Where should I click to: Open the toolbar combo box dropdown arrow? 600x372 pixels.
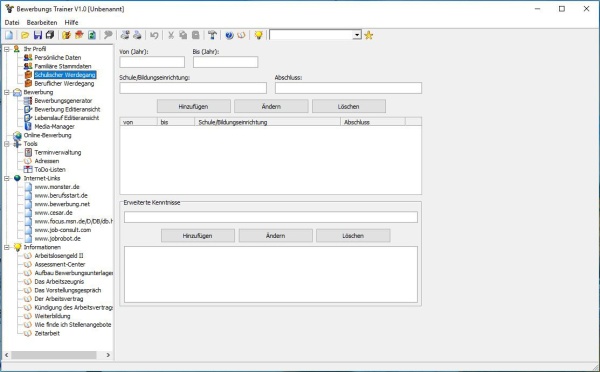pyautogui.click(x=357, y=35)
